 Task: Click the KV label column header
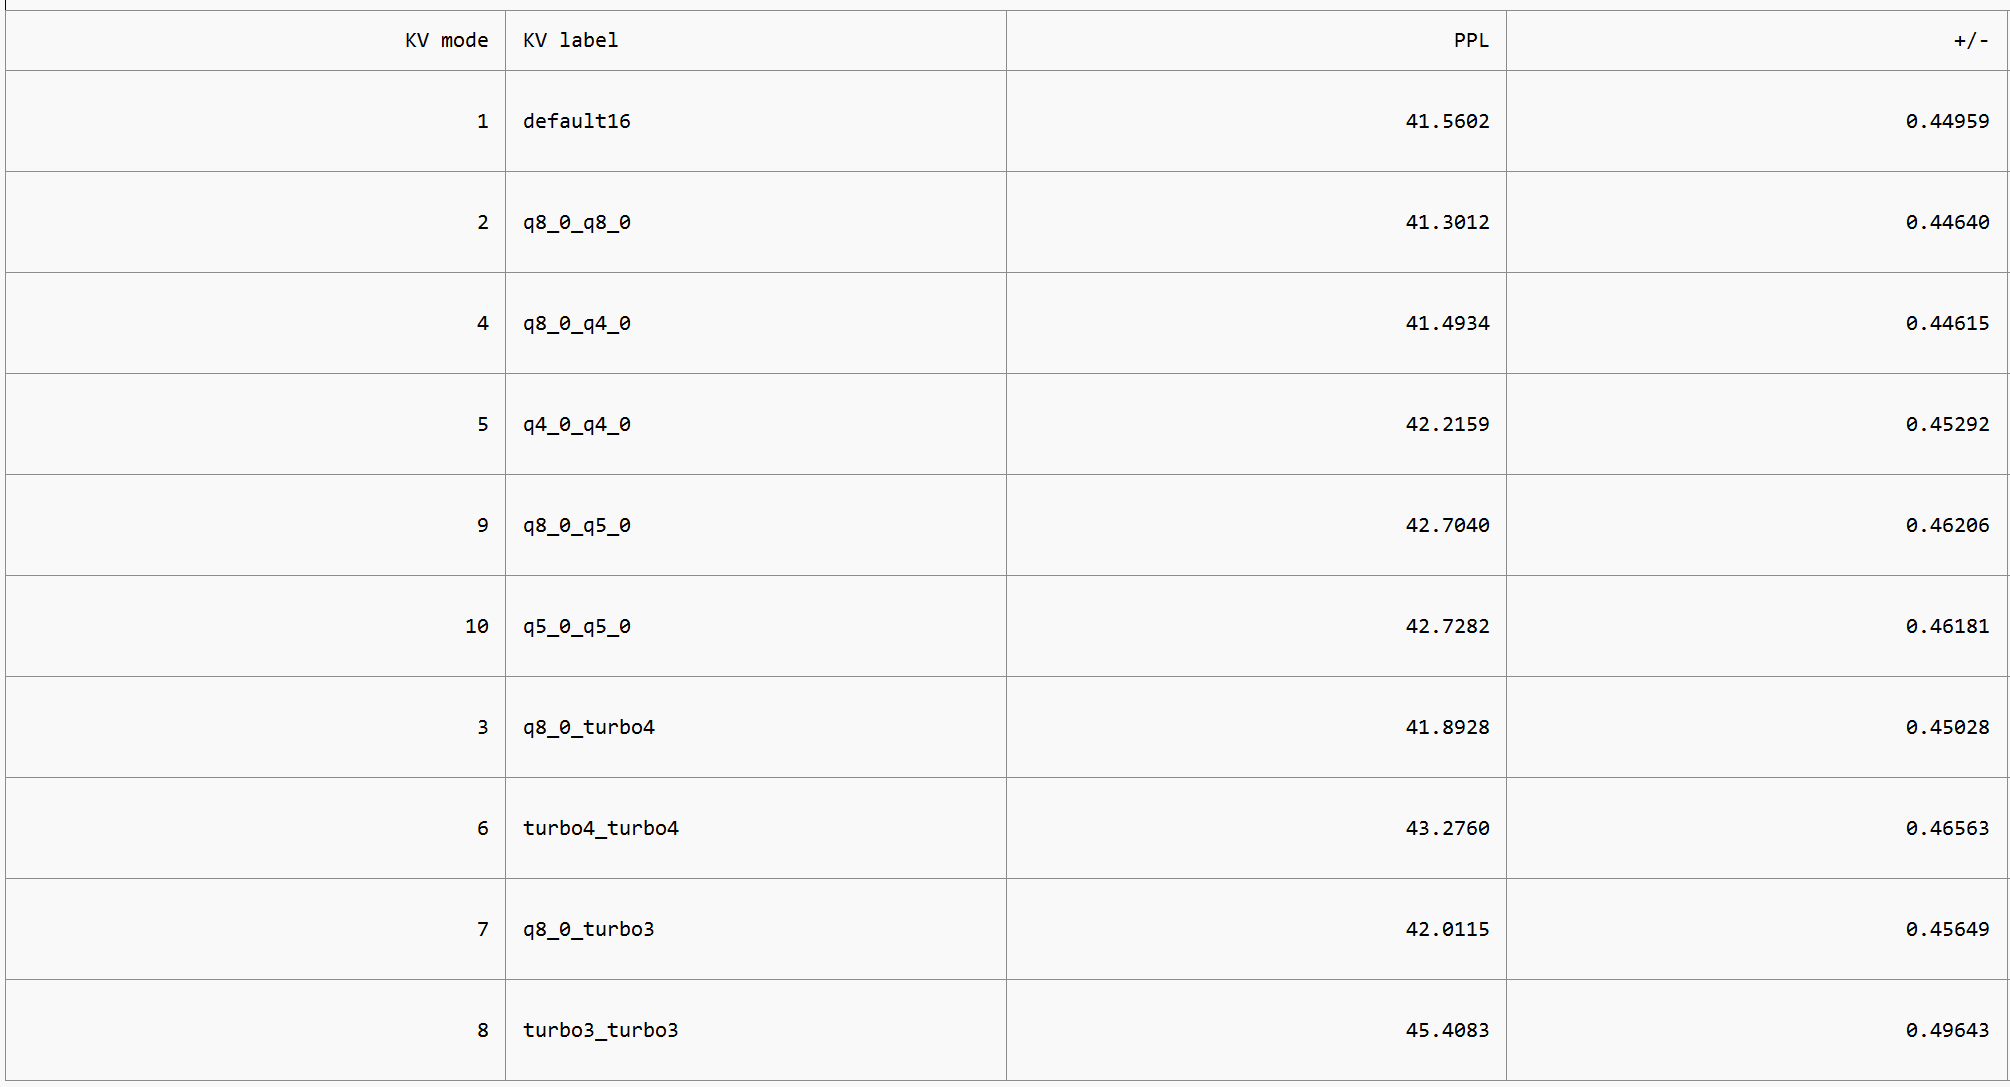(756, 40)
